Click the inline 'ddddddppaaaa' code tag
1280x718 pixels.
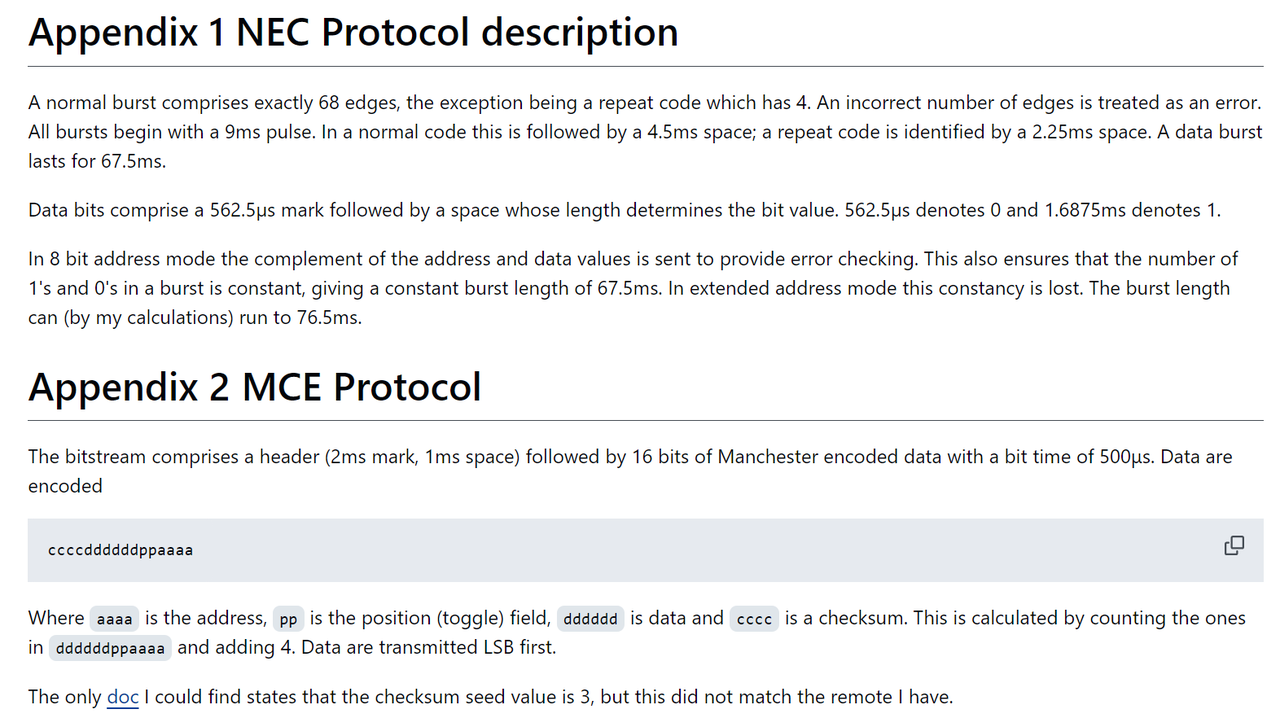click(110, 648)
